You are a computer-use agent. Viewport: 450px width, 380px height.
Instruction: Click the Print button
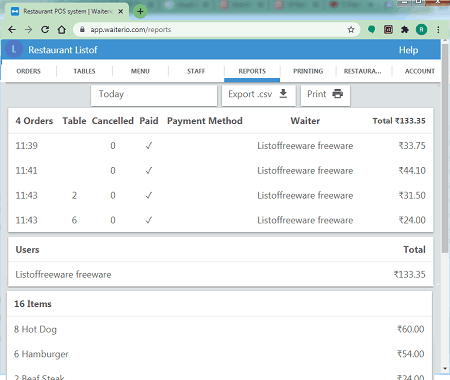coord(325,95)
